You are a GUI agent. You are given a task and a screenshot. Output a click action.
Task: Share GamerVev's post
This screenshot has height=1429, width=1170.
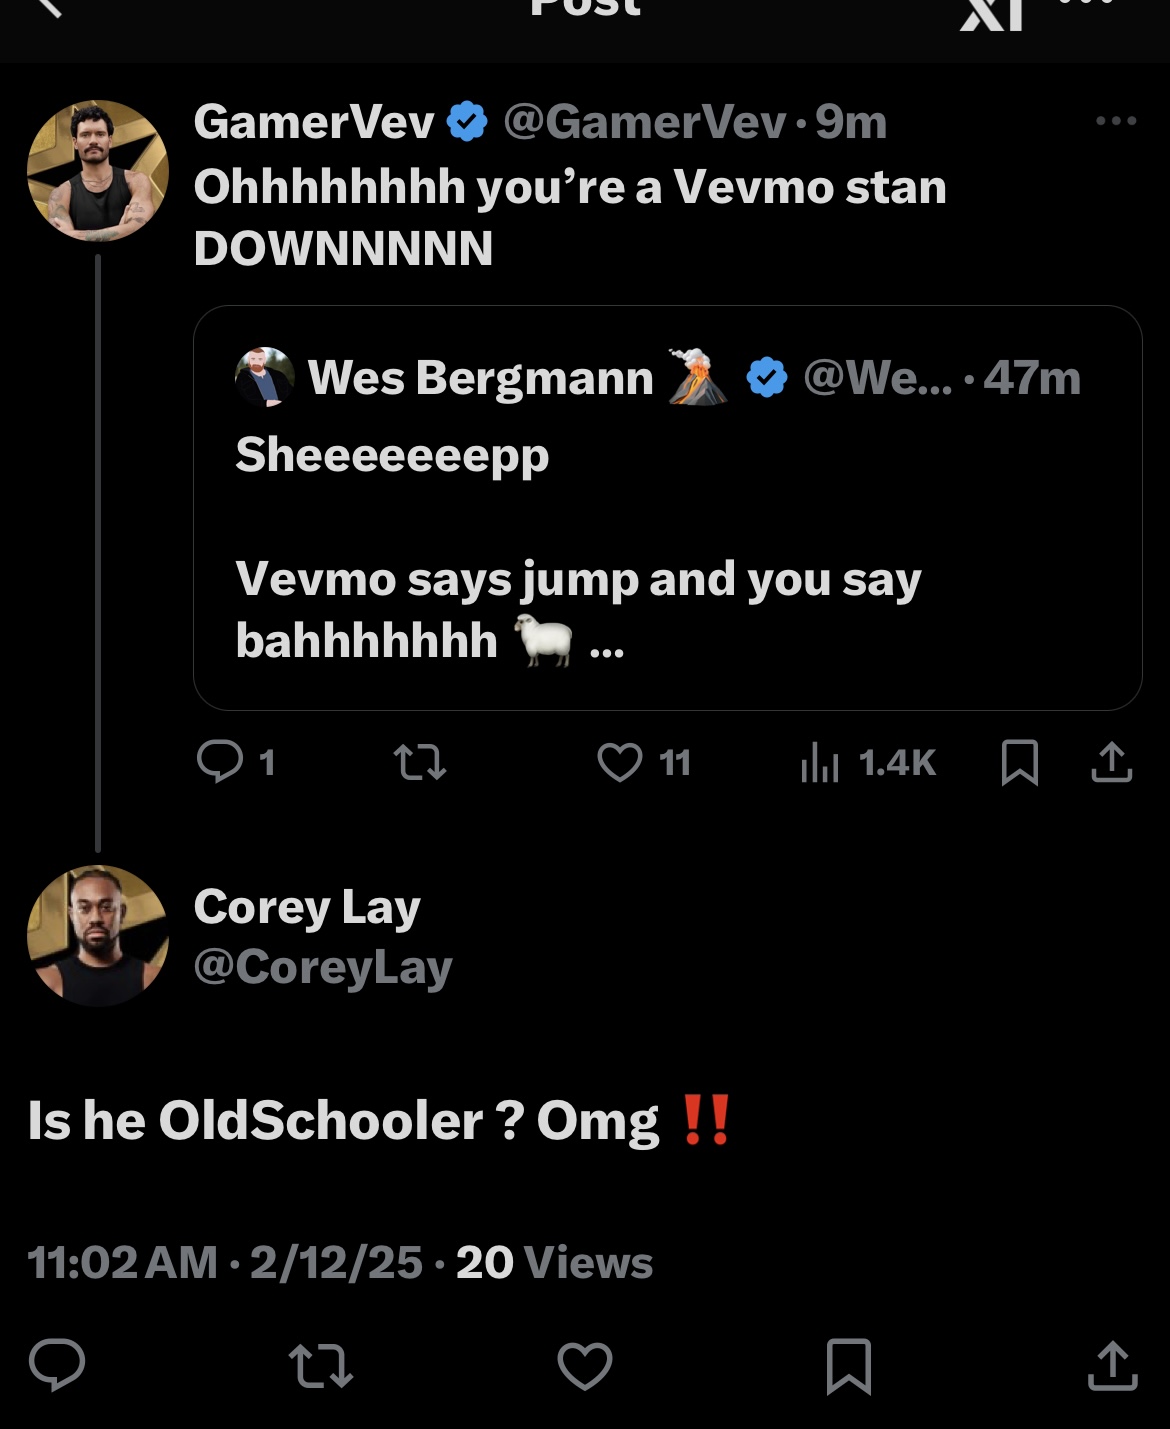point(1112,762)
